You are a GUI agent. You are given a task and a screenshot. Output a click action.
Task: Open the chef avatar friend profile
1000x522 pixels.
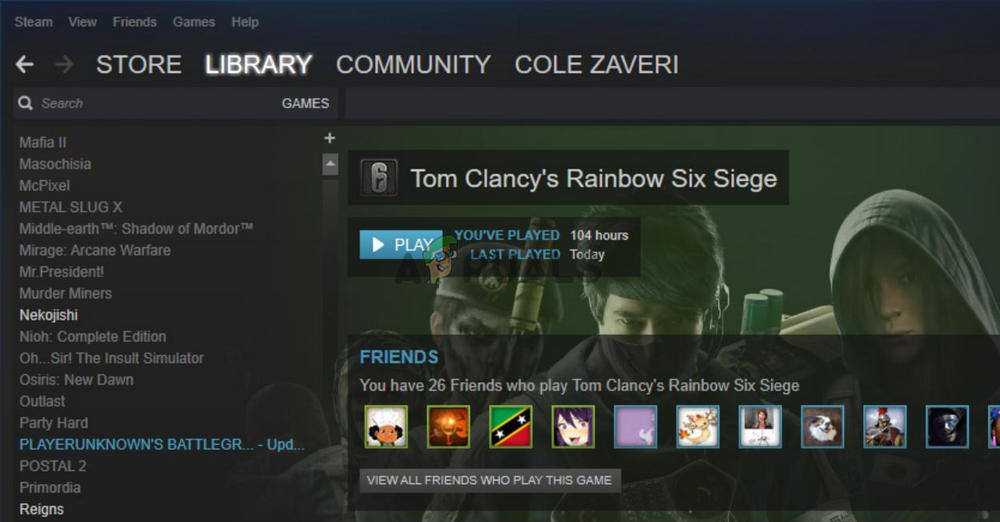[386, 426]
